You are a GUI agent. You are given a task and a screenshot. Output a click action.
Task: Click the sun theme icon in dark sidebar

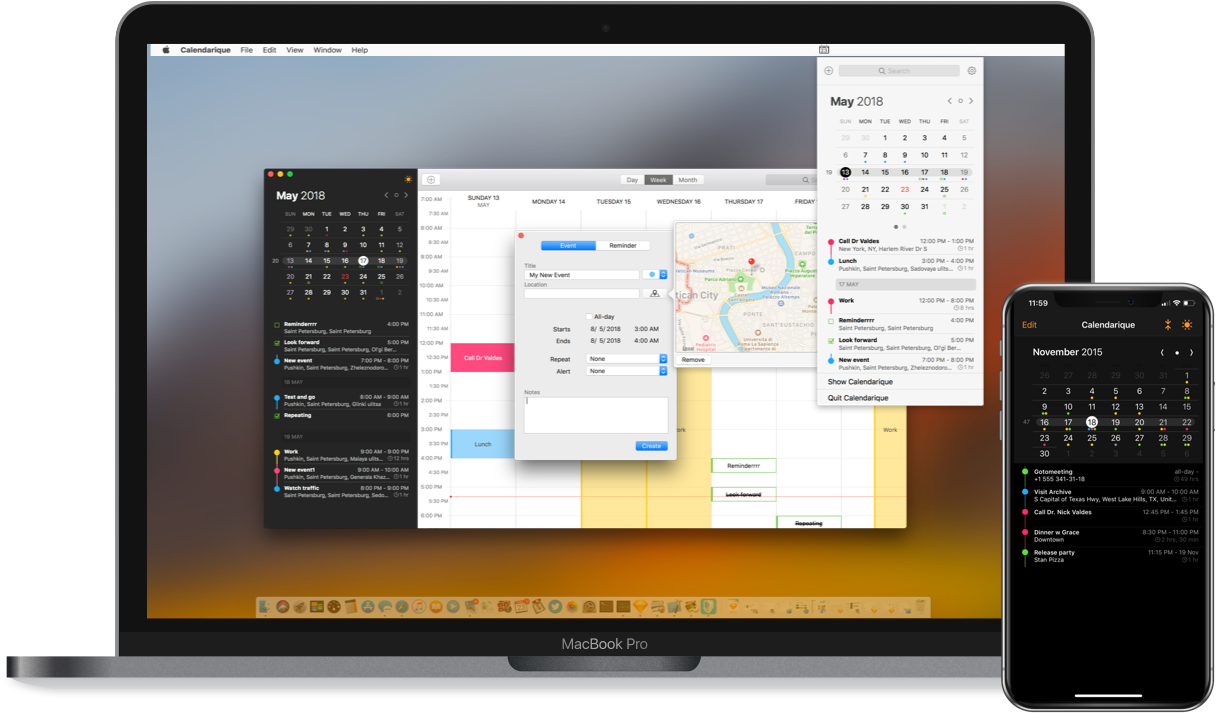tap(408, 179)
